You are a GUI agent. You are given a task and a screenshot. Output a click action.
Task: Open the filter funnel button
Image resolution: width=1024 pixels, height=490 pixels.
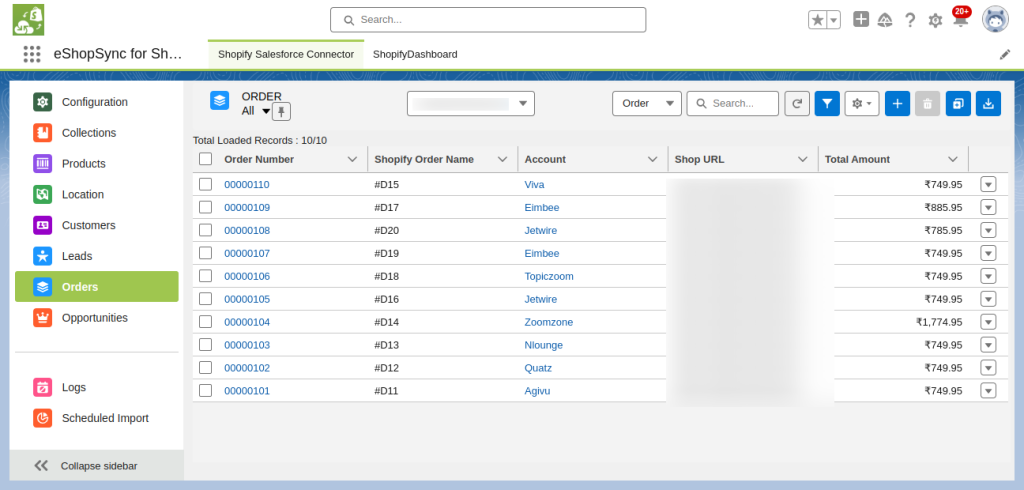coord(827,103)
